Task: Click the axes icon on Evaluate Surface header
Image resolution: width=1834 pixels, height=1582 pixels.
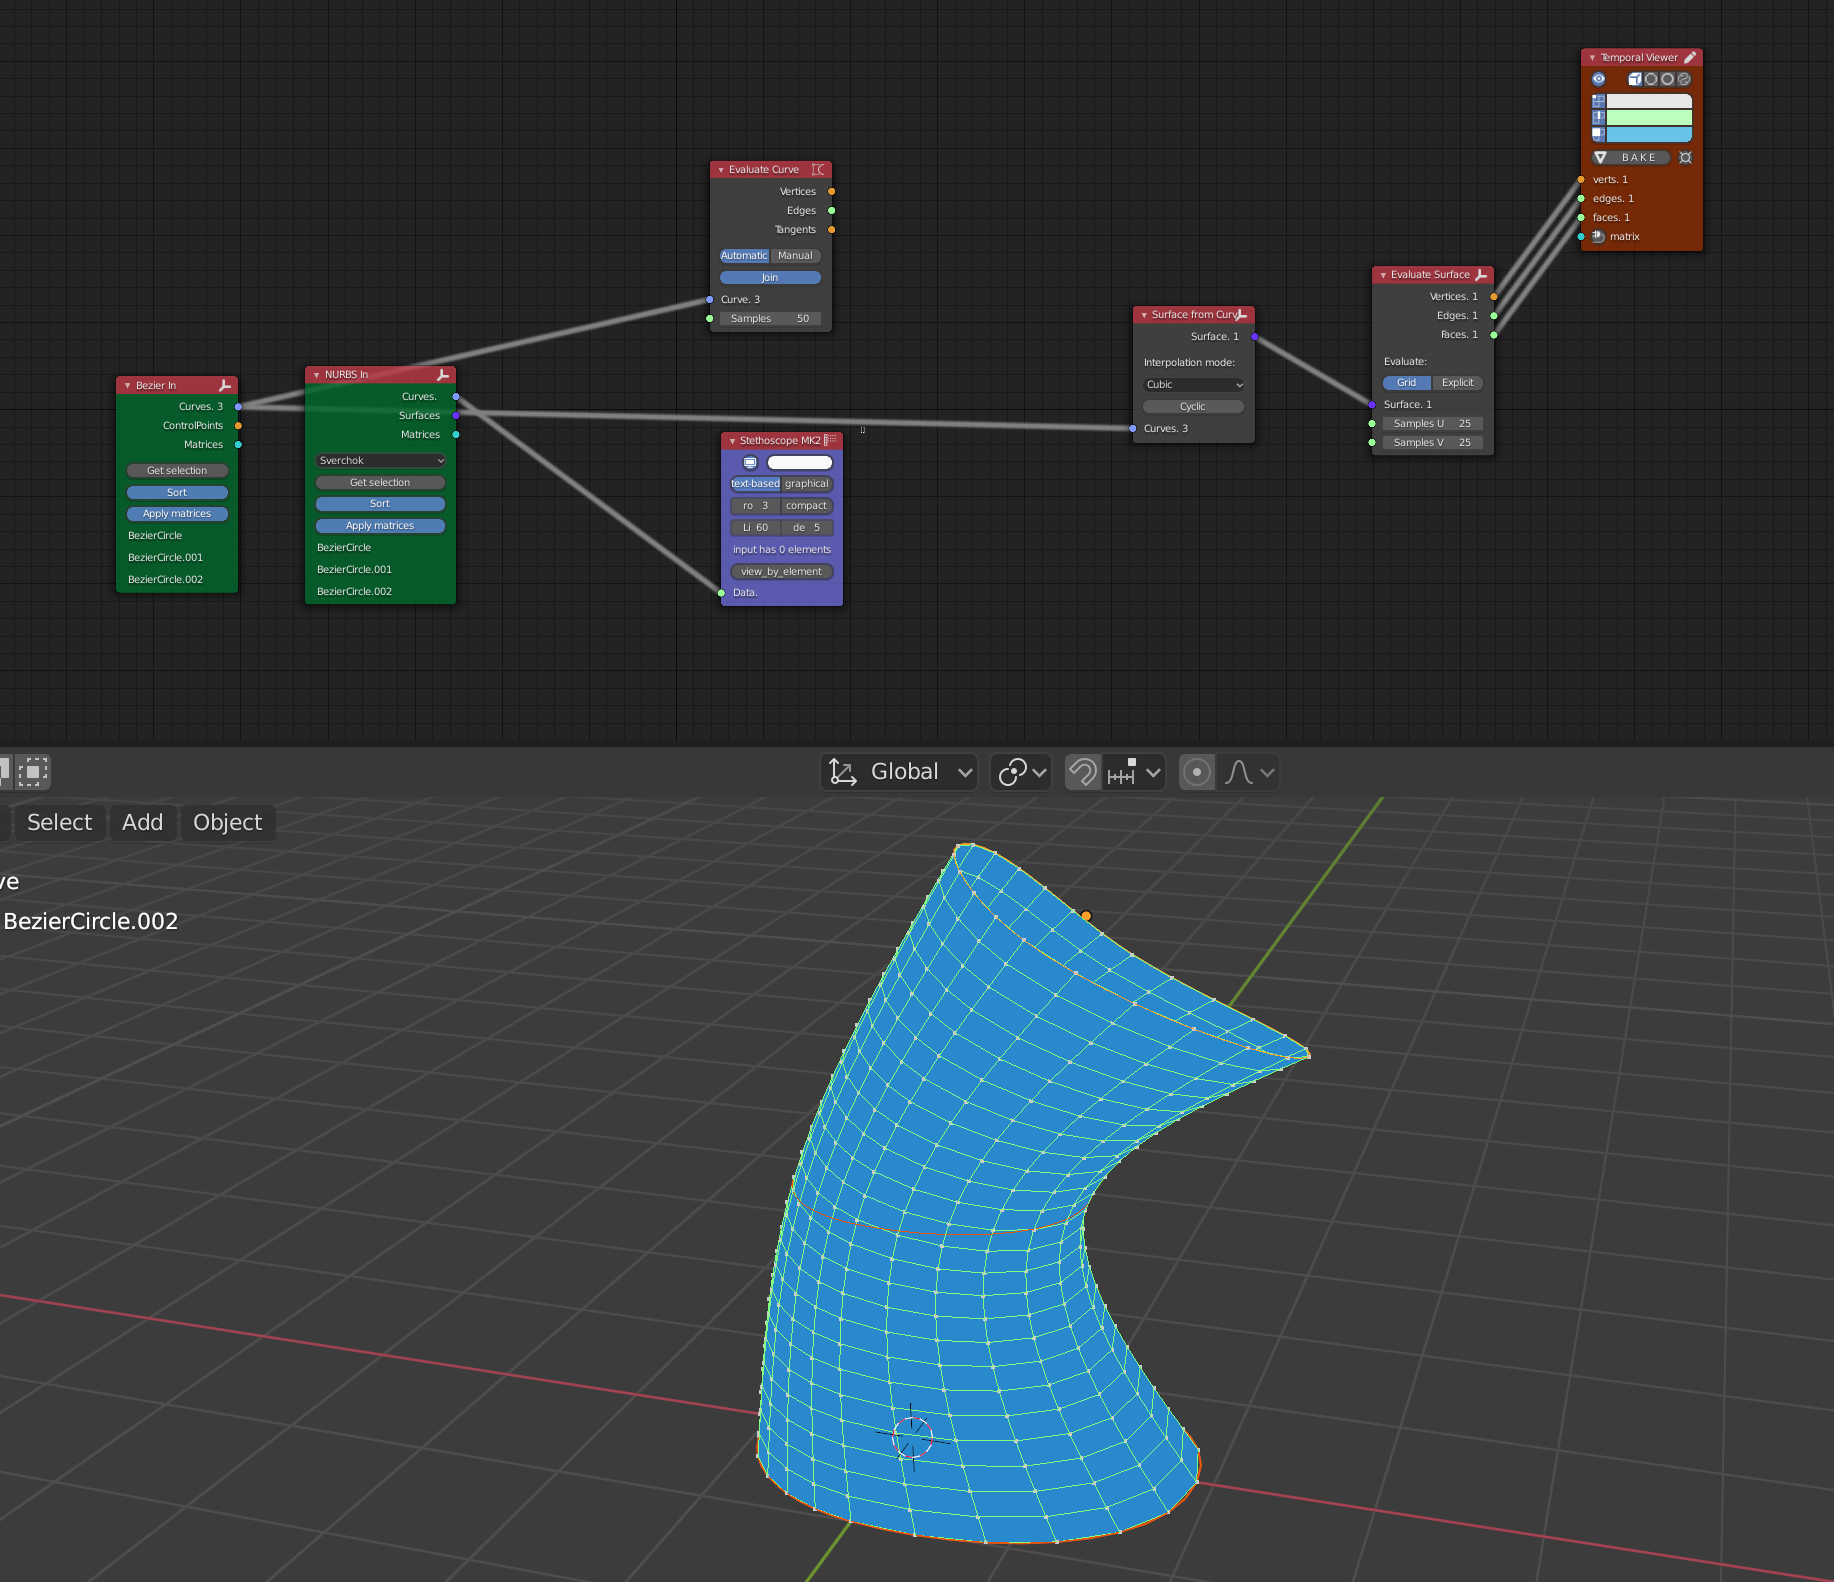Action: 1481,275
